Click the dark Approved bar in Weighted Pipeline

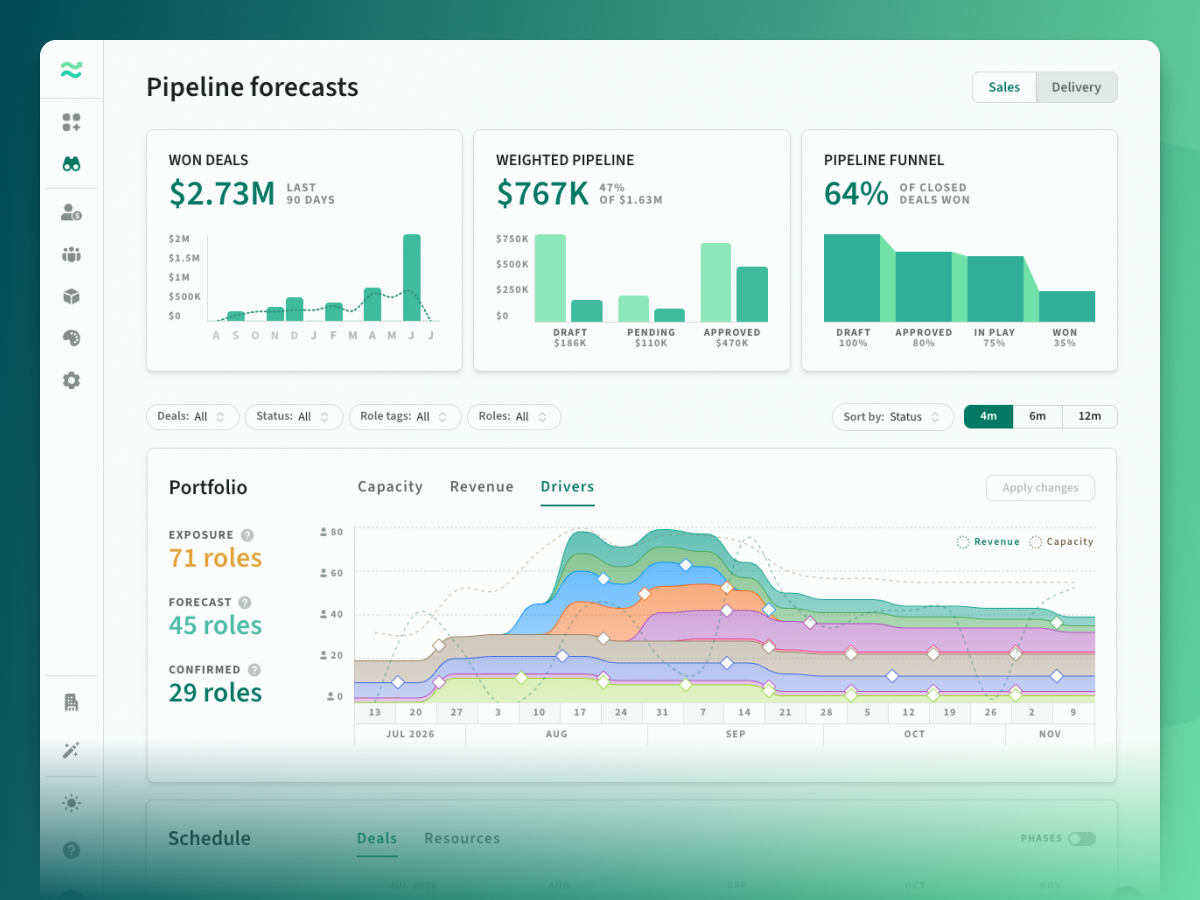point(752,294)
